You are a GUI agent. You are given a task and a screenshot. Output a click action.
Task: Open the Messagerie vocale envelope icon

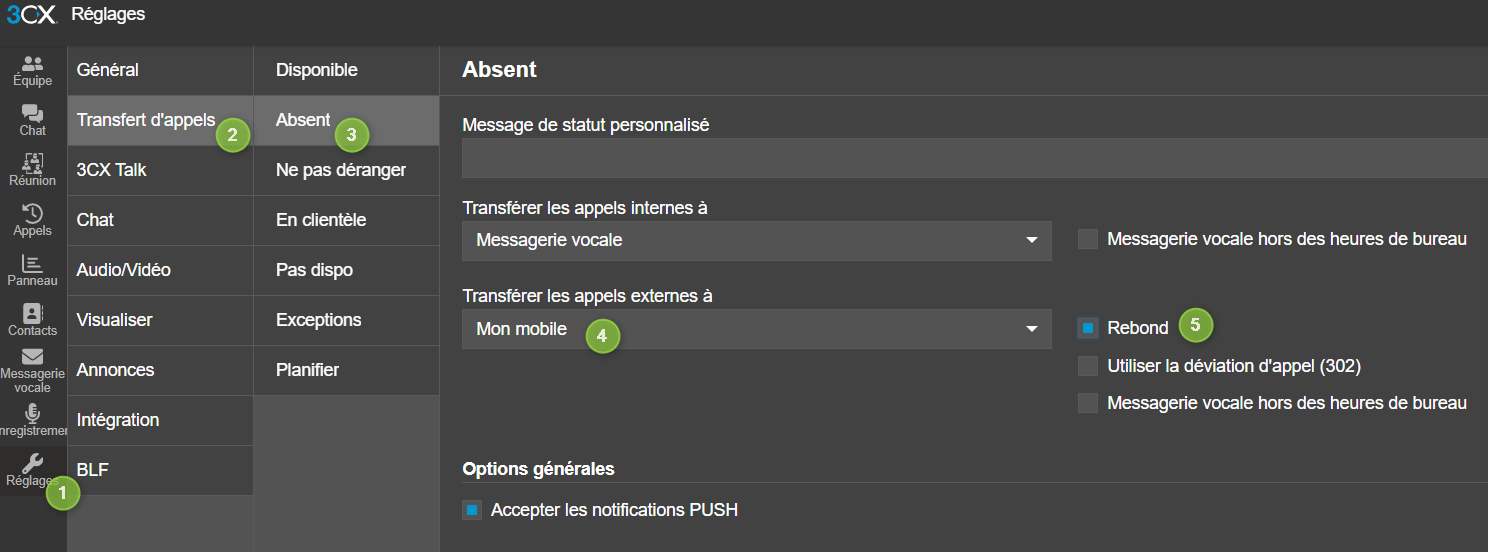click(x=33, y=357)
